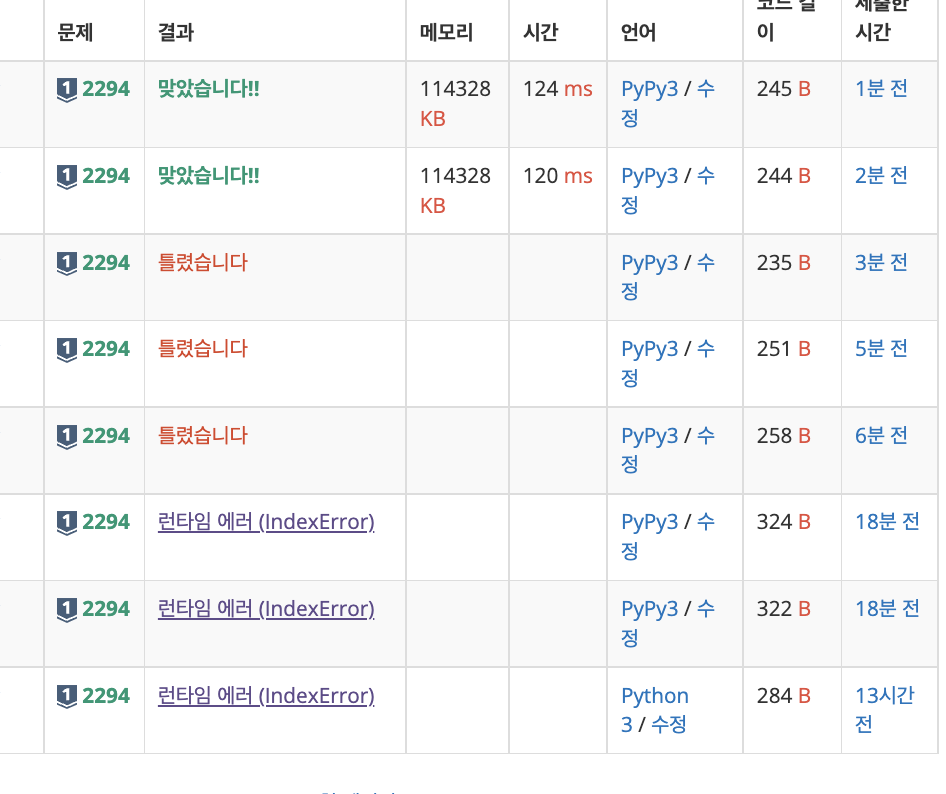Image resolution: width=946 pixels, height=794 pixels.
Task: Open 런타임 에러 (IndexError) details for the 322 B submission
Action: (x=266, y=609)
